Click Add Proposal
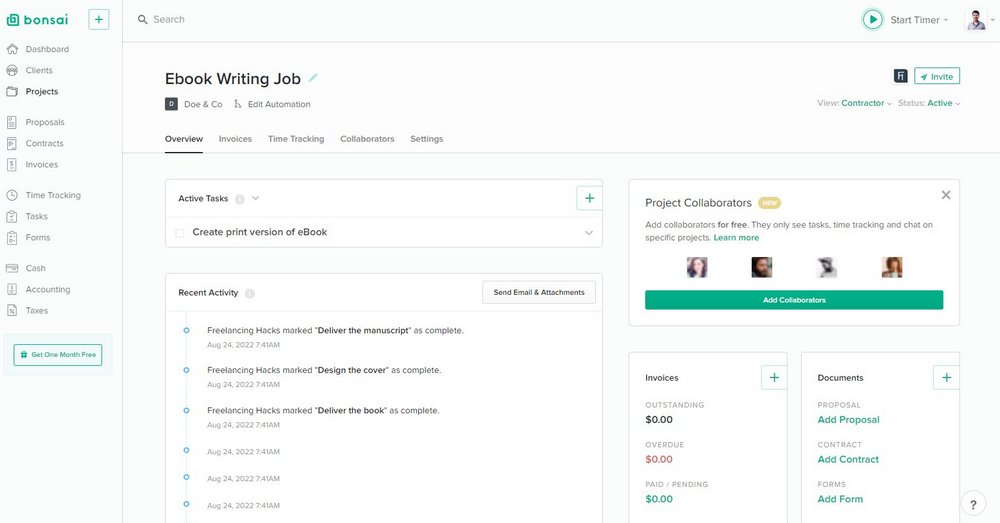 [x=848, y=420]
